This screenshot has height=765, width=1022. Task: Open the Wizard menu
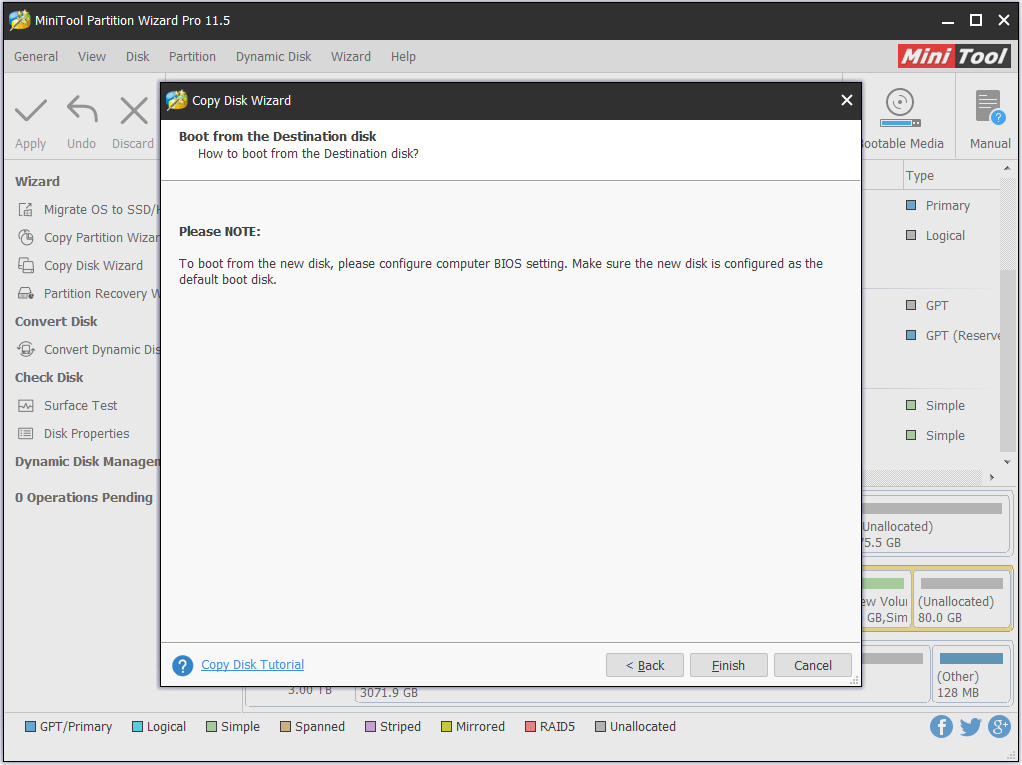(x=351, y=57)
